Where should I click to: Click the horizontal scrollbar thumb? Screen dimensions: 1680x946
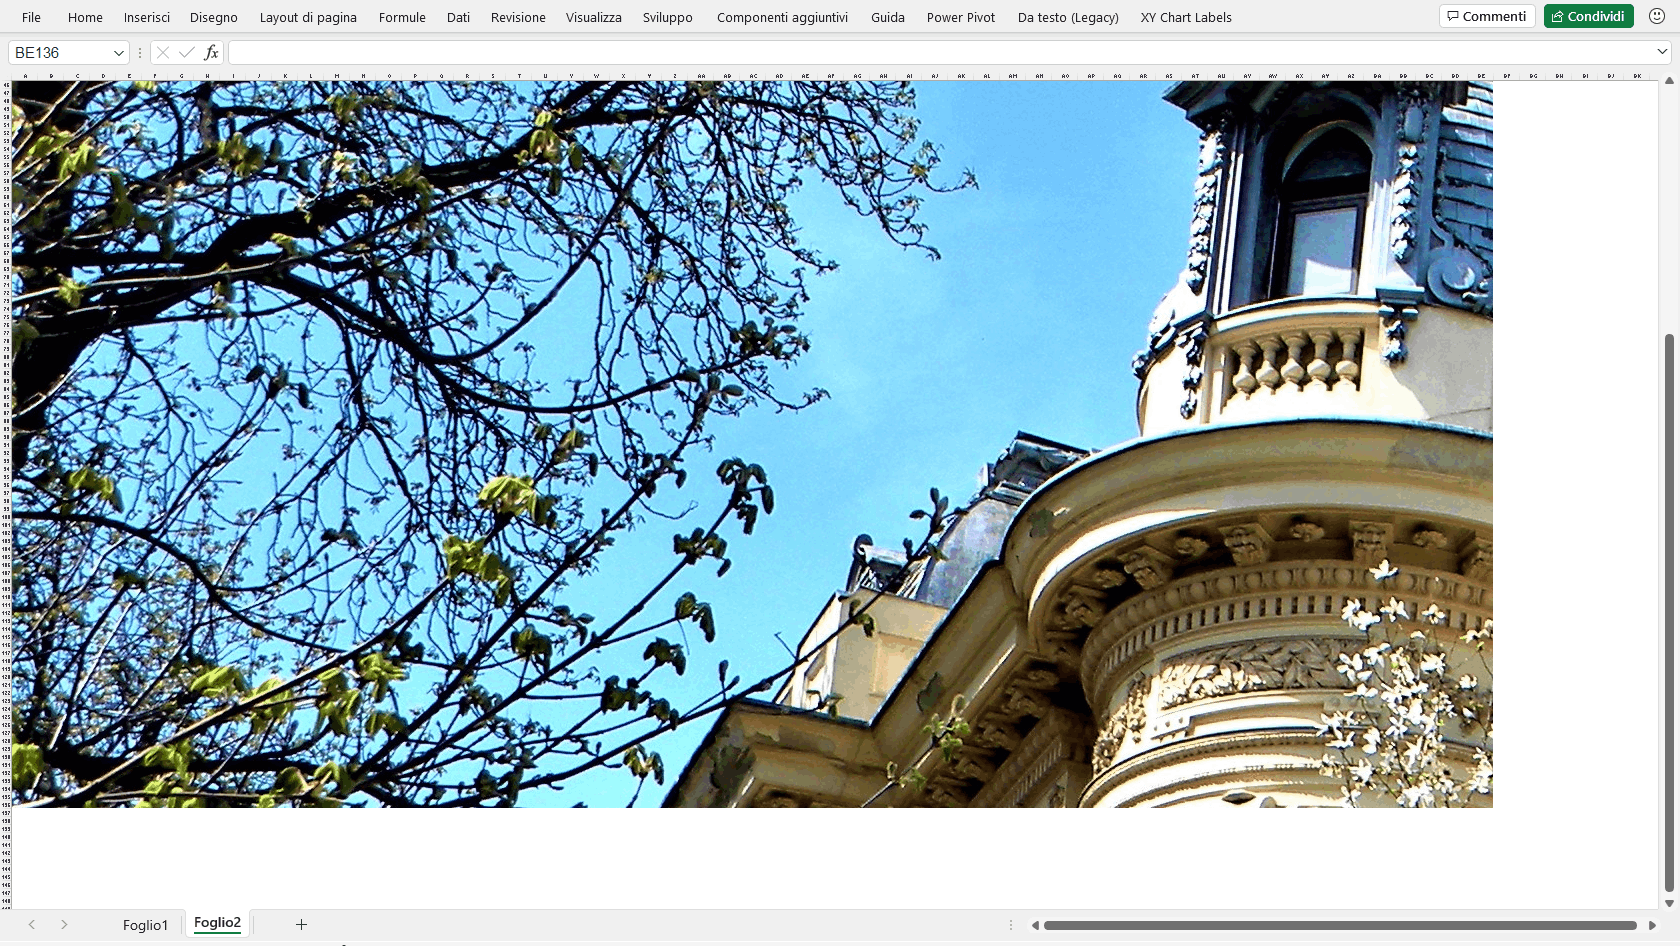point(1340,925)
